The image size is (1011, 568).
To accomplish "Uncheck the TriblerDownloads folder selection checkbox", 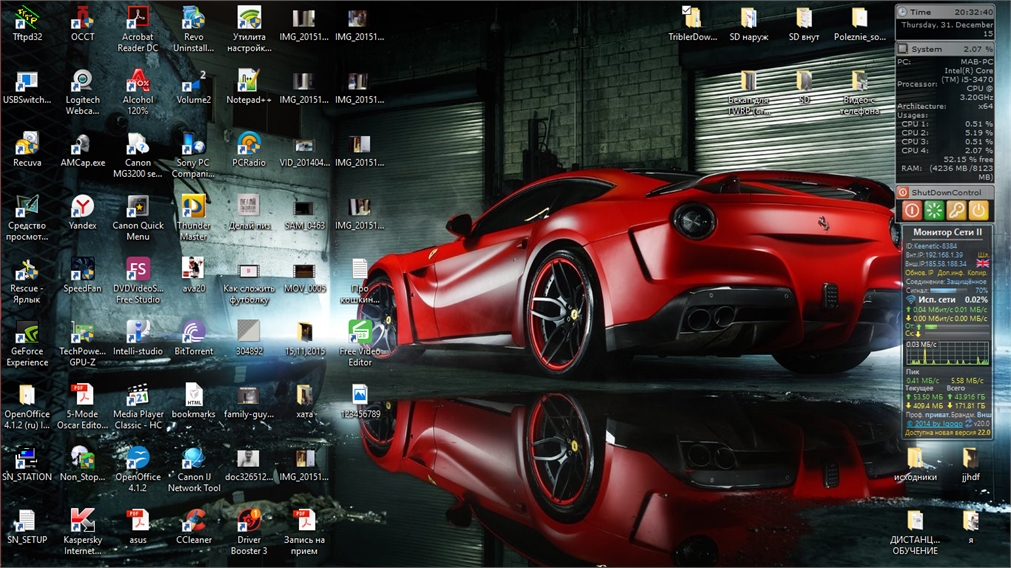I will pos(686,11).
